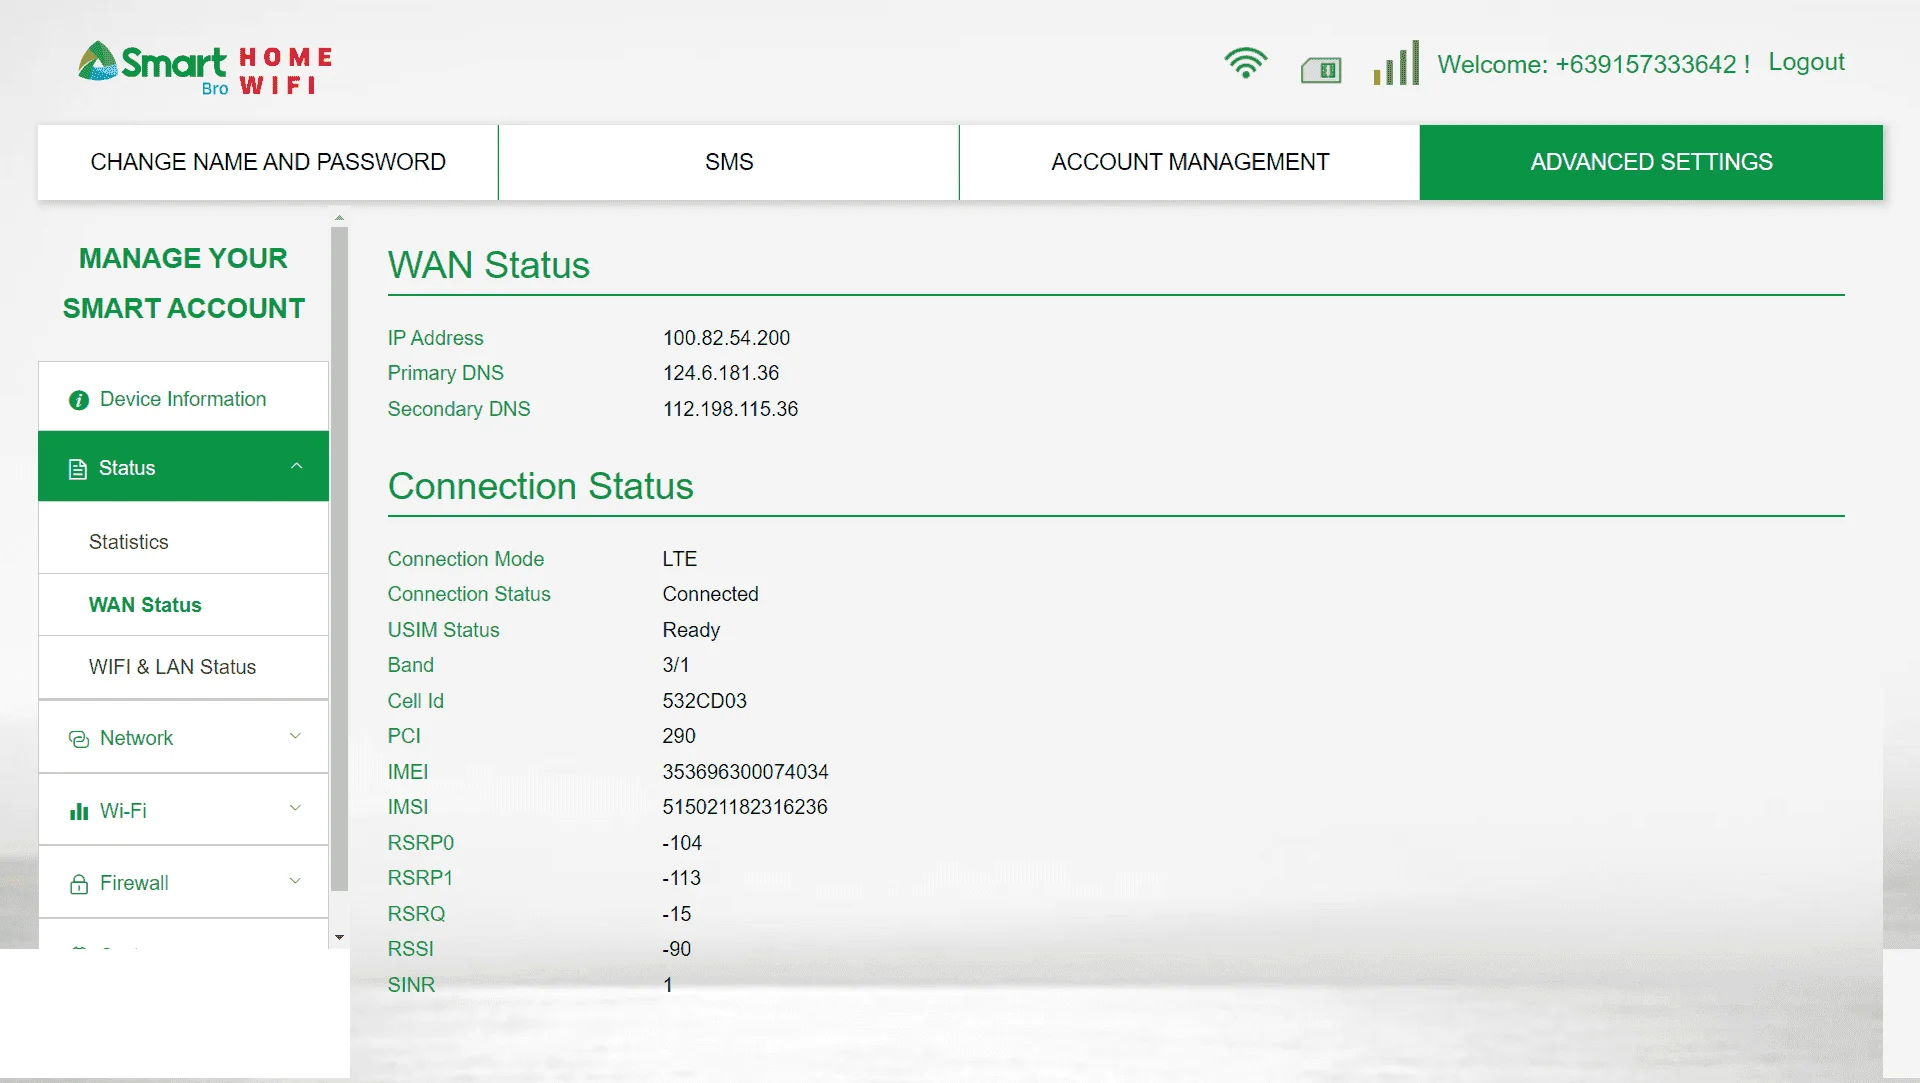
Task: Open WIFI & LAN Status page
Action: point(183,667)
